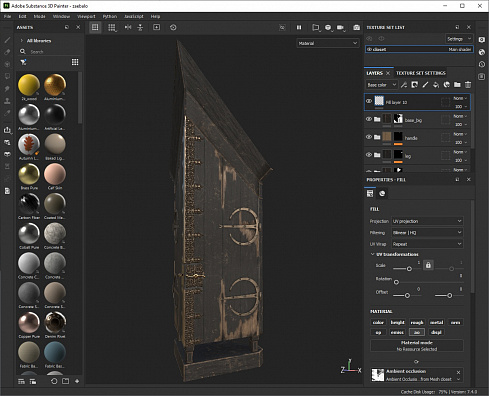Toggle visibility of the handle layer
489x396 pixels.
pyautogui.click(x=369, y=137)
